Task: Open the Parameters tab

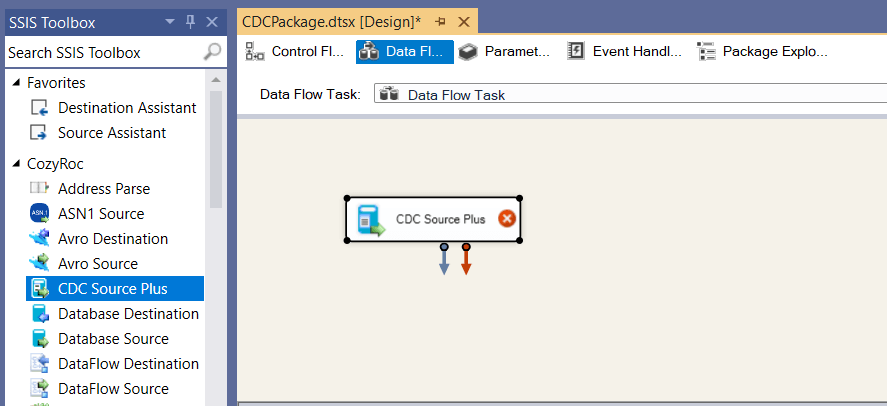Action: pyautogui.click(x=505, y=51)
